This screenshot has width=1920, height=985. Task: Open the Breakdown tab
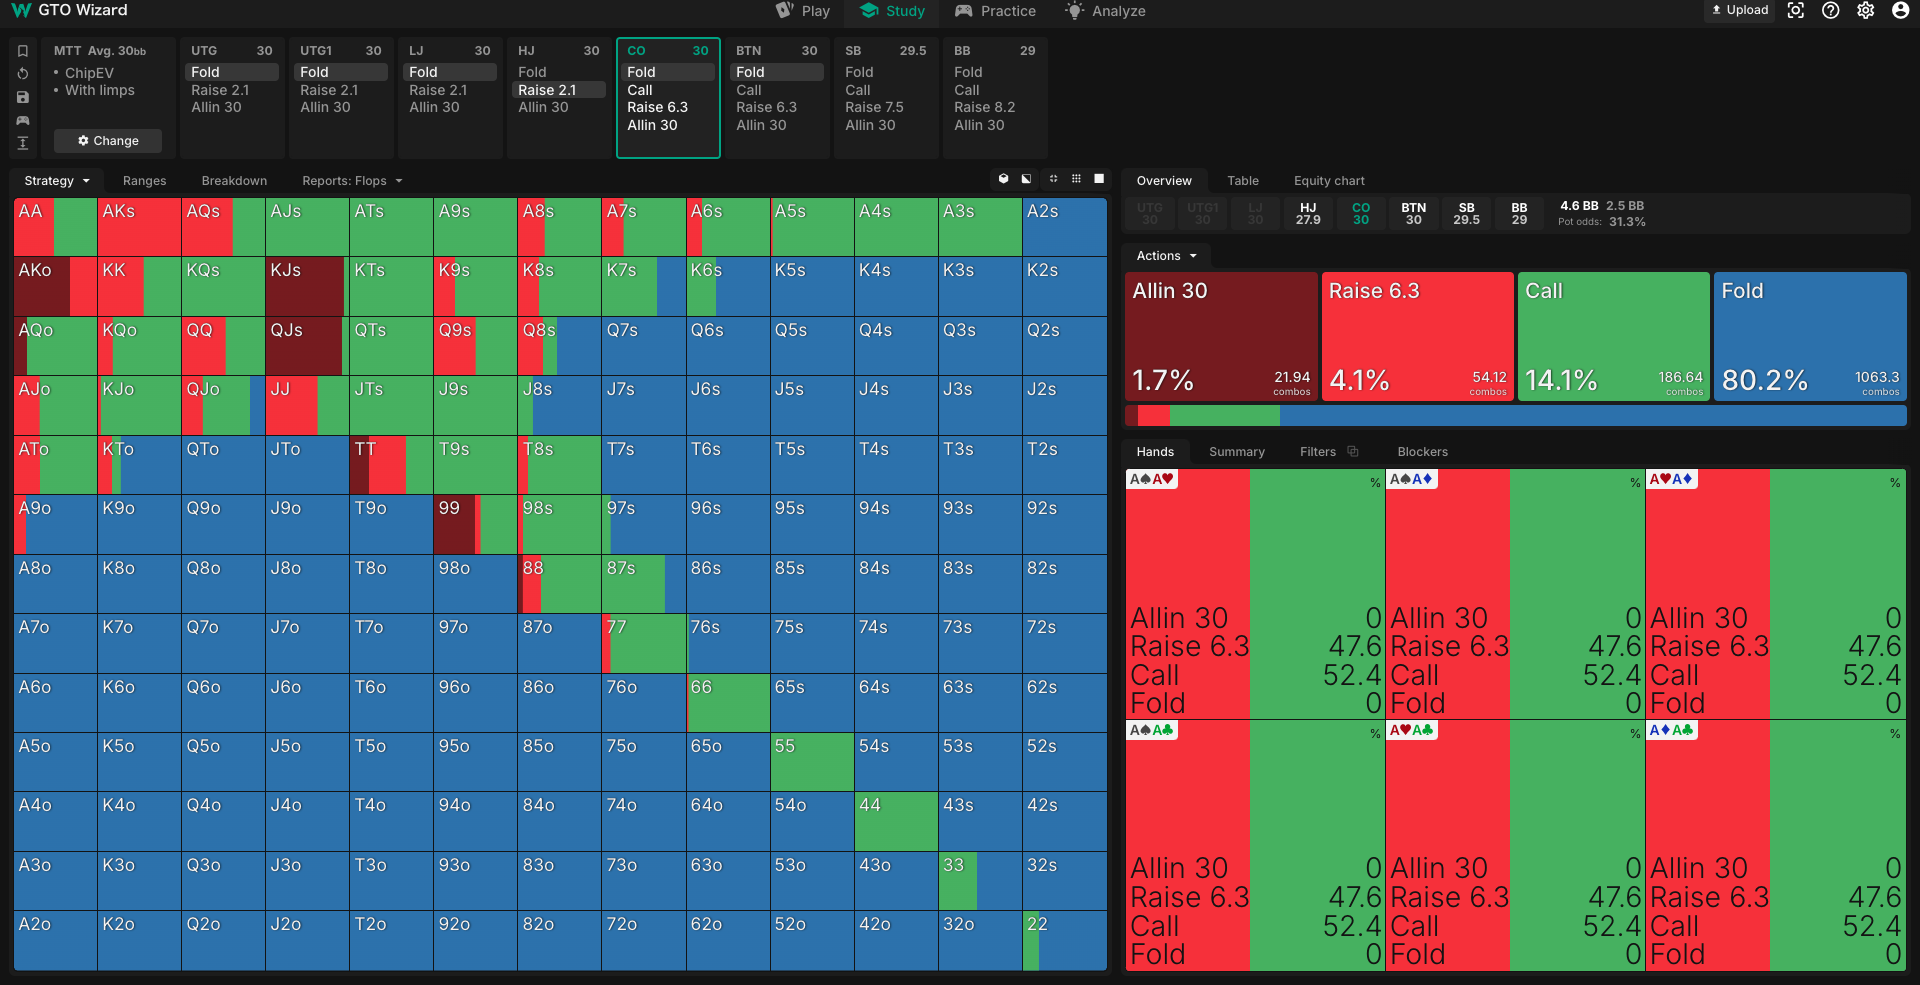pyautogui.click(x=234, y=181)
